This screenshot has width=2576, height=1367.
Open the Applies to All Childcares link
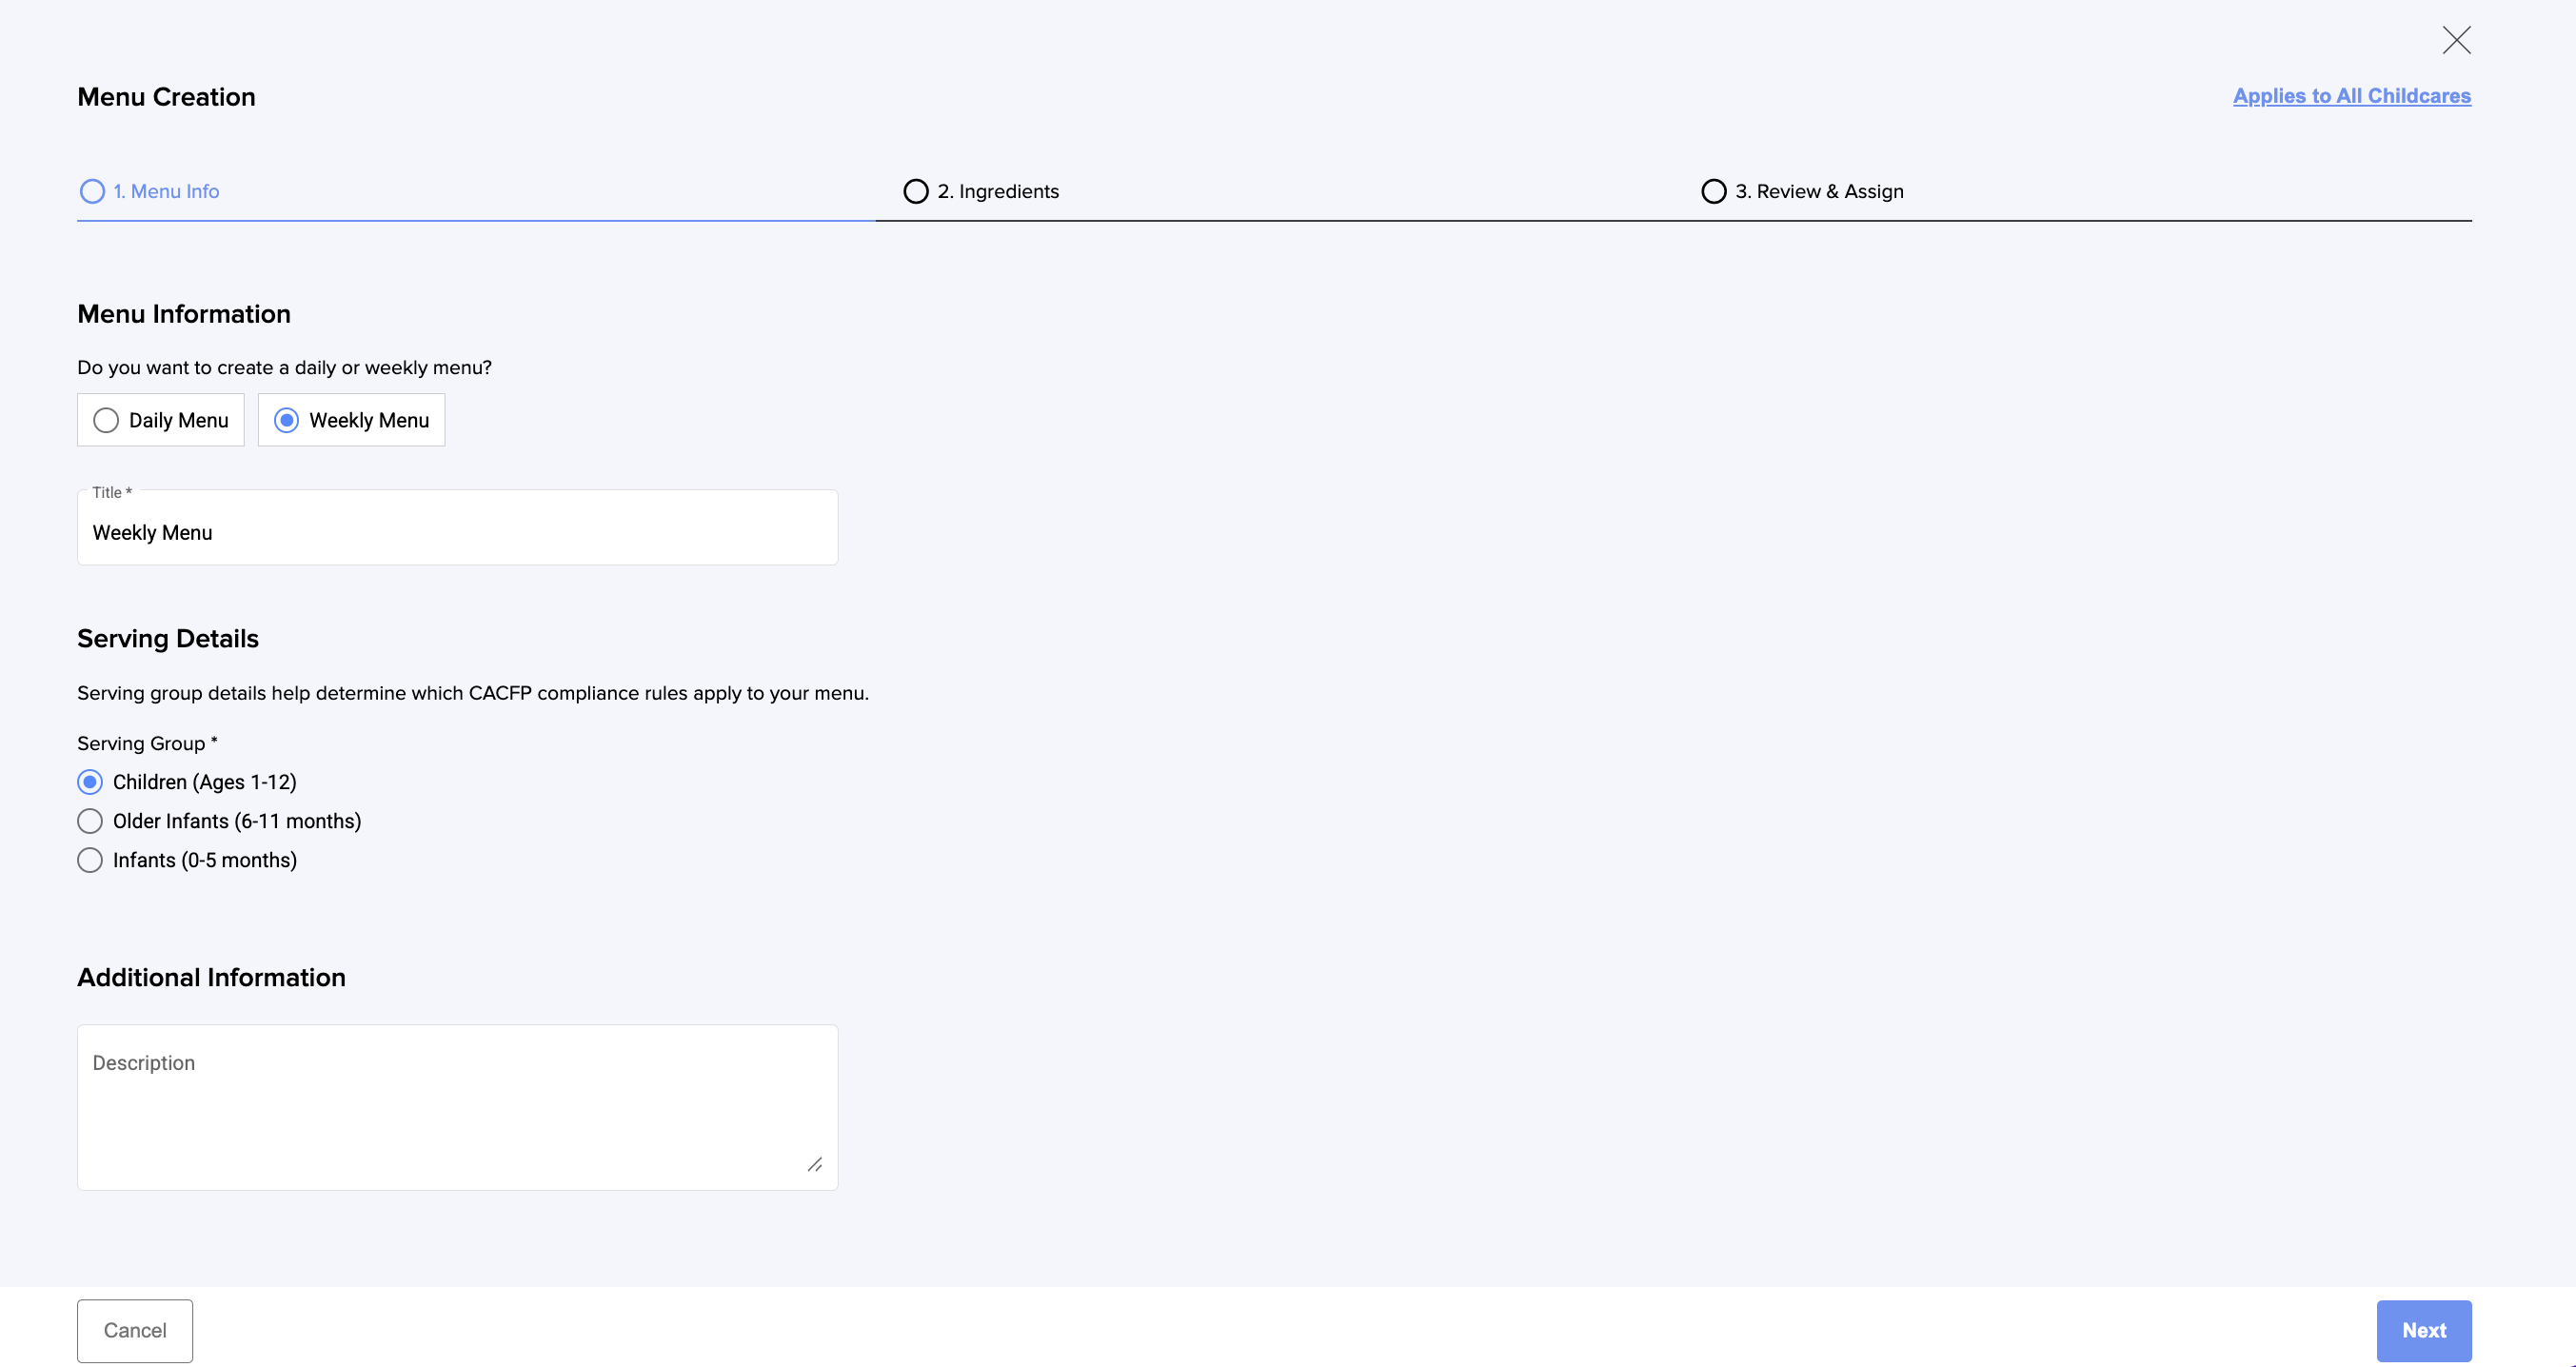click(2351, 96)
